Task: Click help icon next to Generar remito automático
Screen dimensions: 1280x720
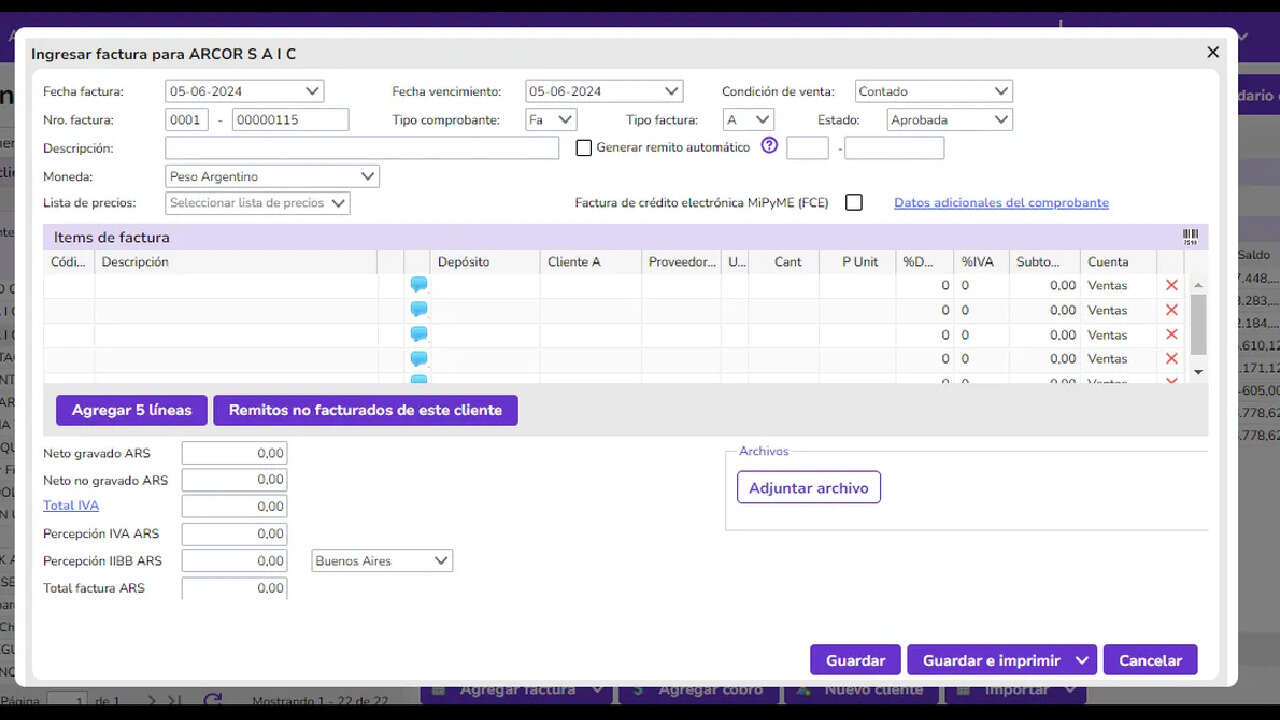Action: tap(769, 146)
